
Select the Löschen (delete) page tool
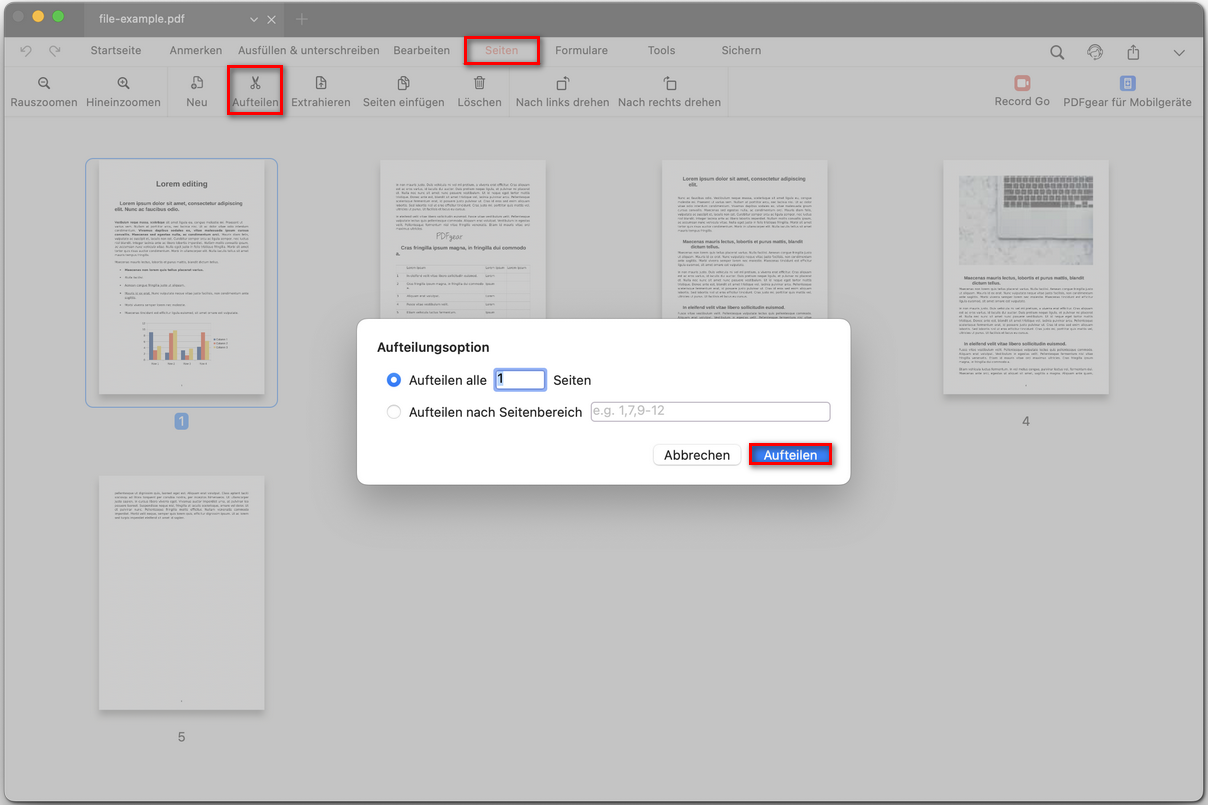click(x=479, y=90)
